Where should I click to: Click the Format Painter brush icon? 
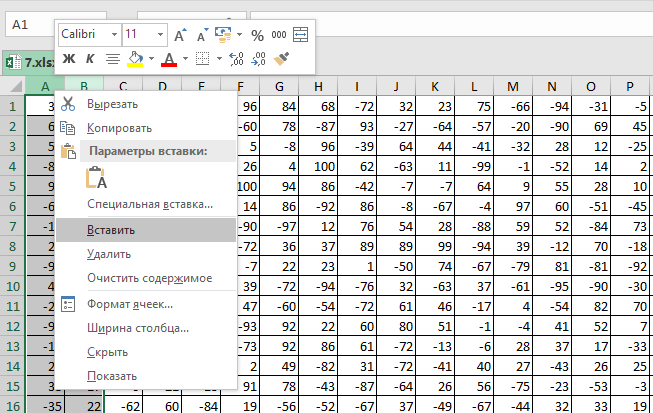282,59
